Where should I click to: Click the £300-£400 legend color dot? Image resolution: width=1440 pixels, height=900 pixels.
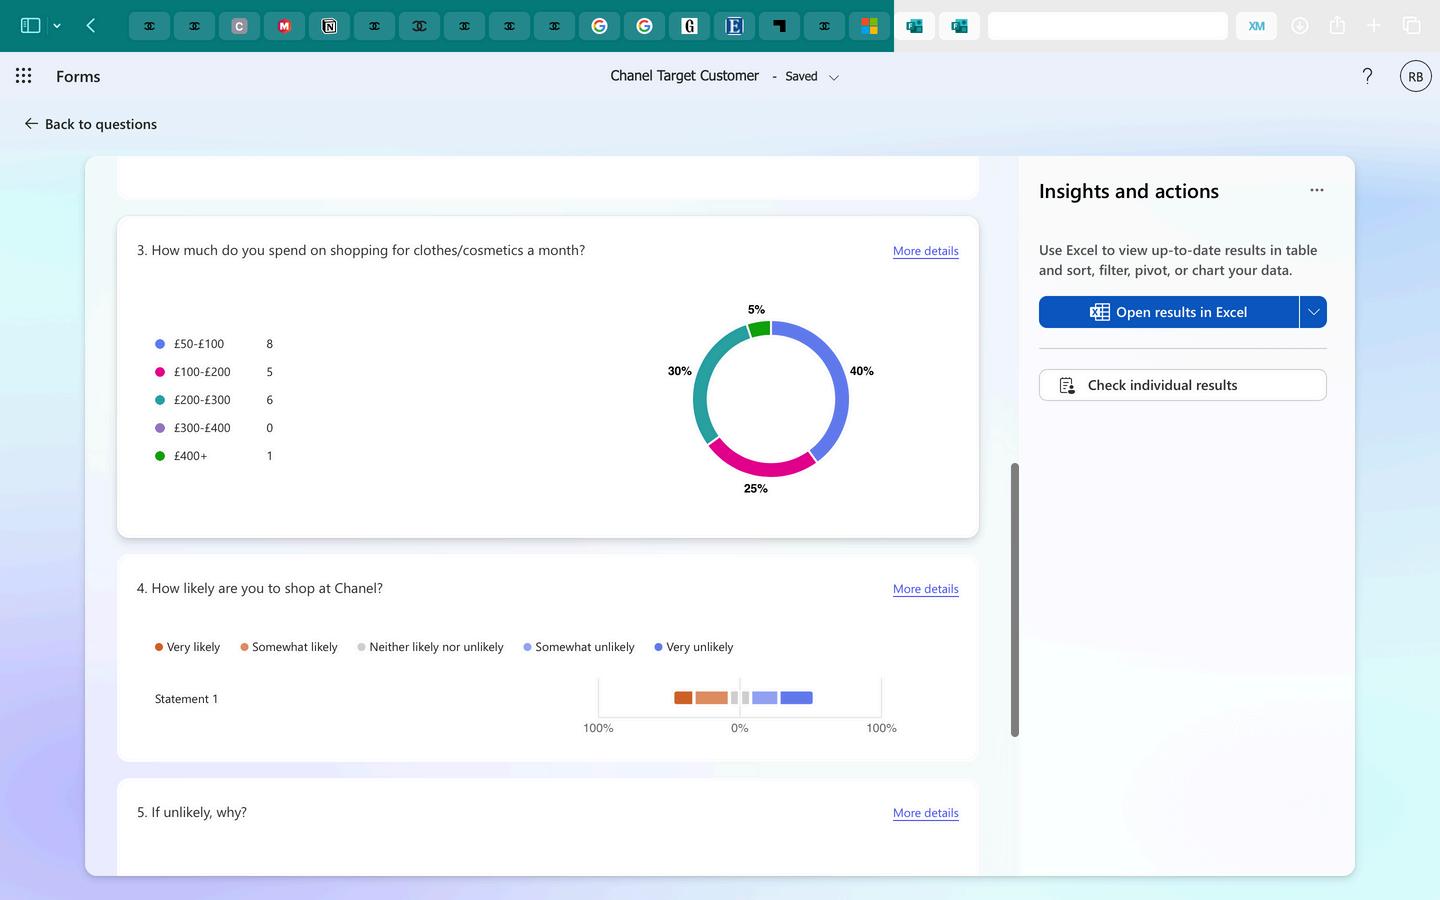coord(160,428)
